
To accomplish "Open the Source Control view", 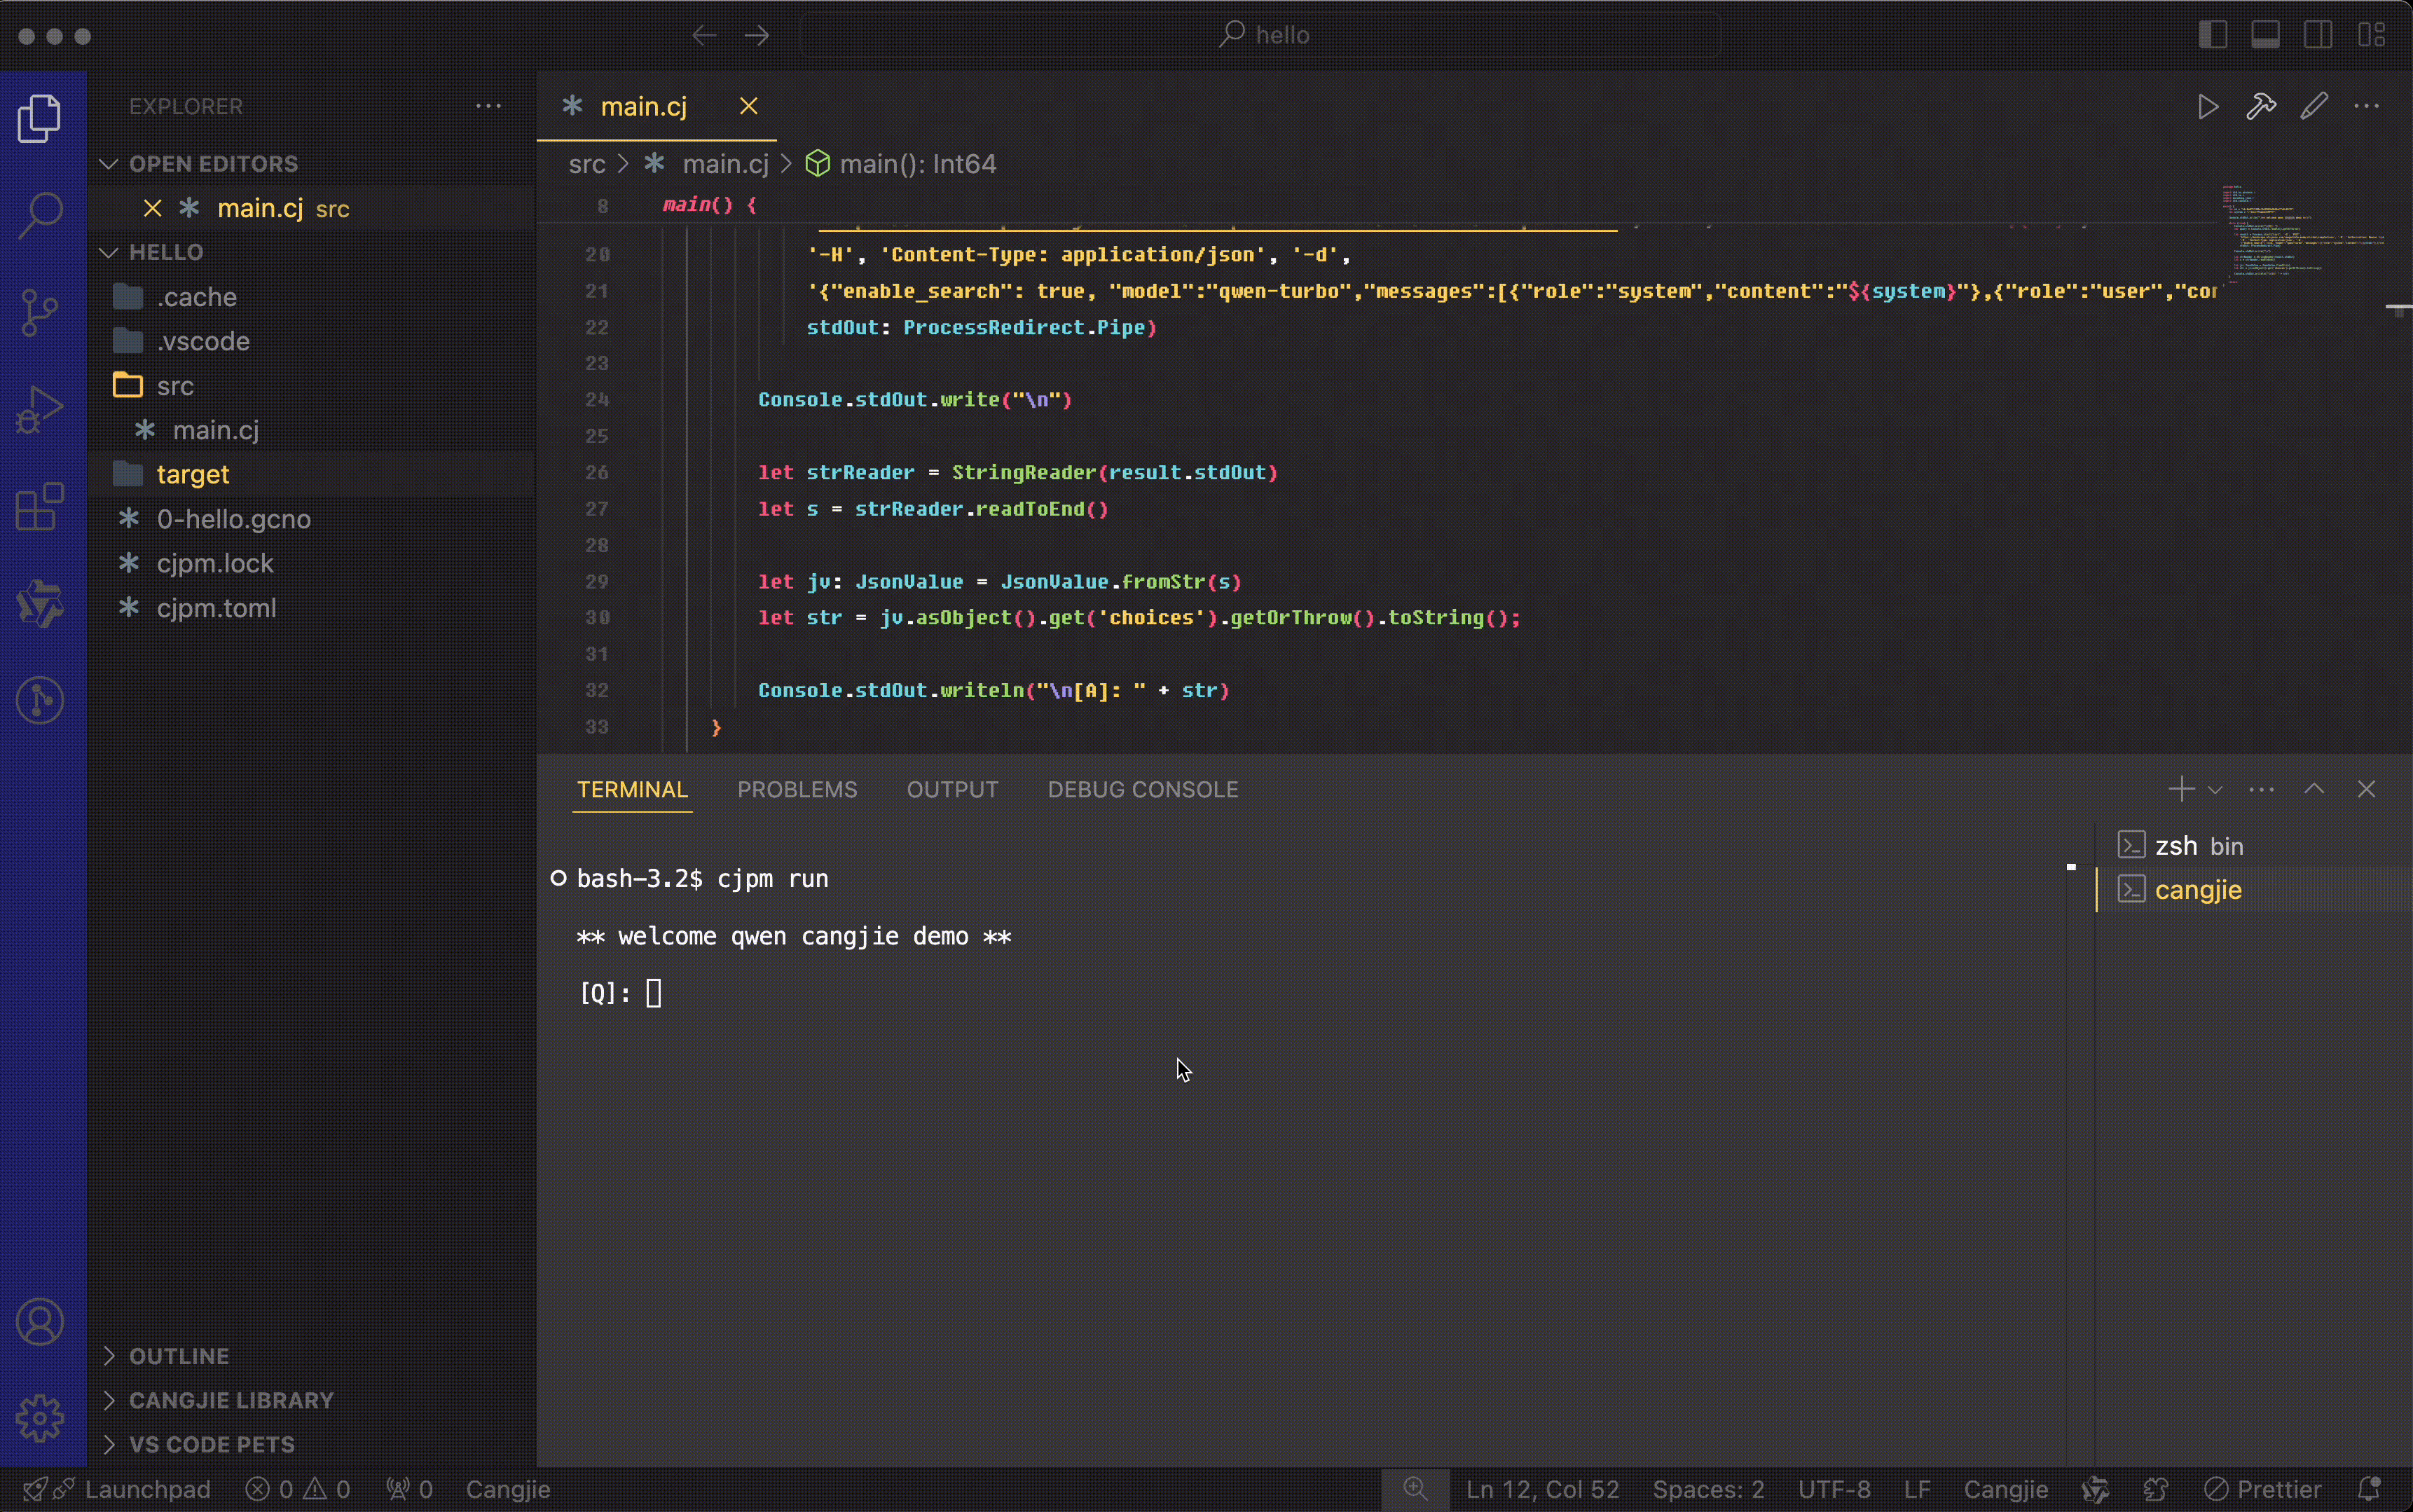I will point(40,312).
